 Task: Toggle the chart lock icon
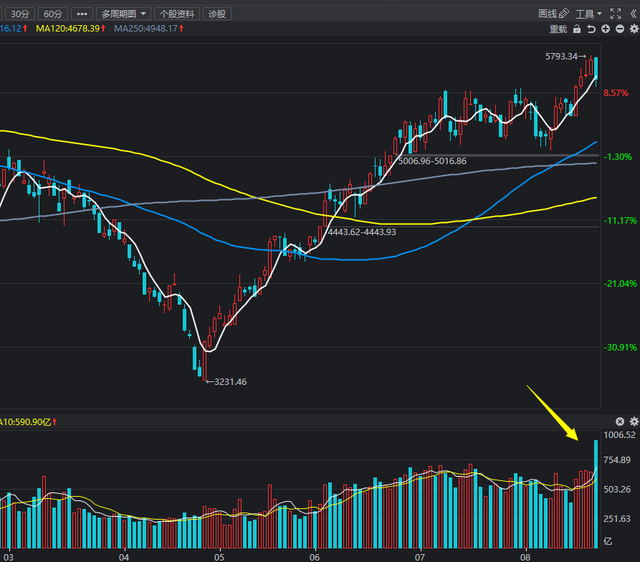pos(577,30)
